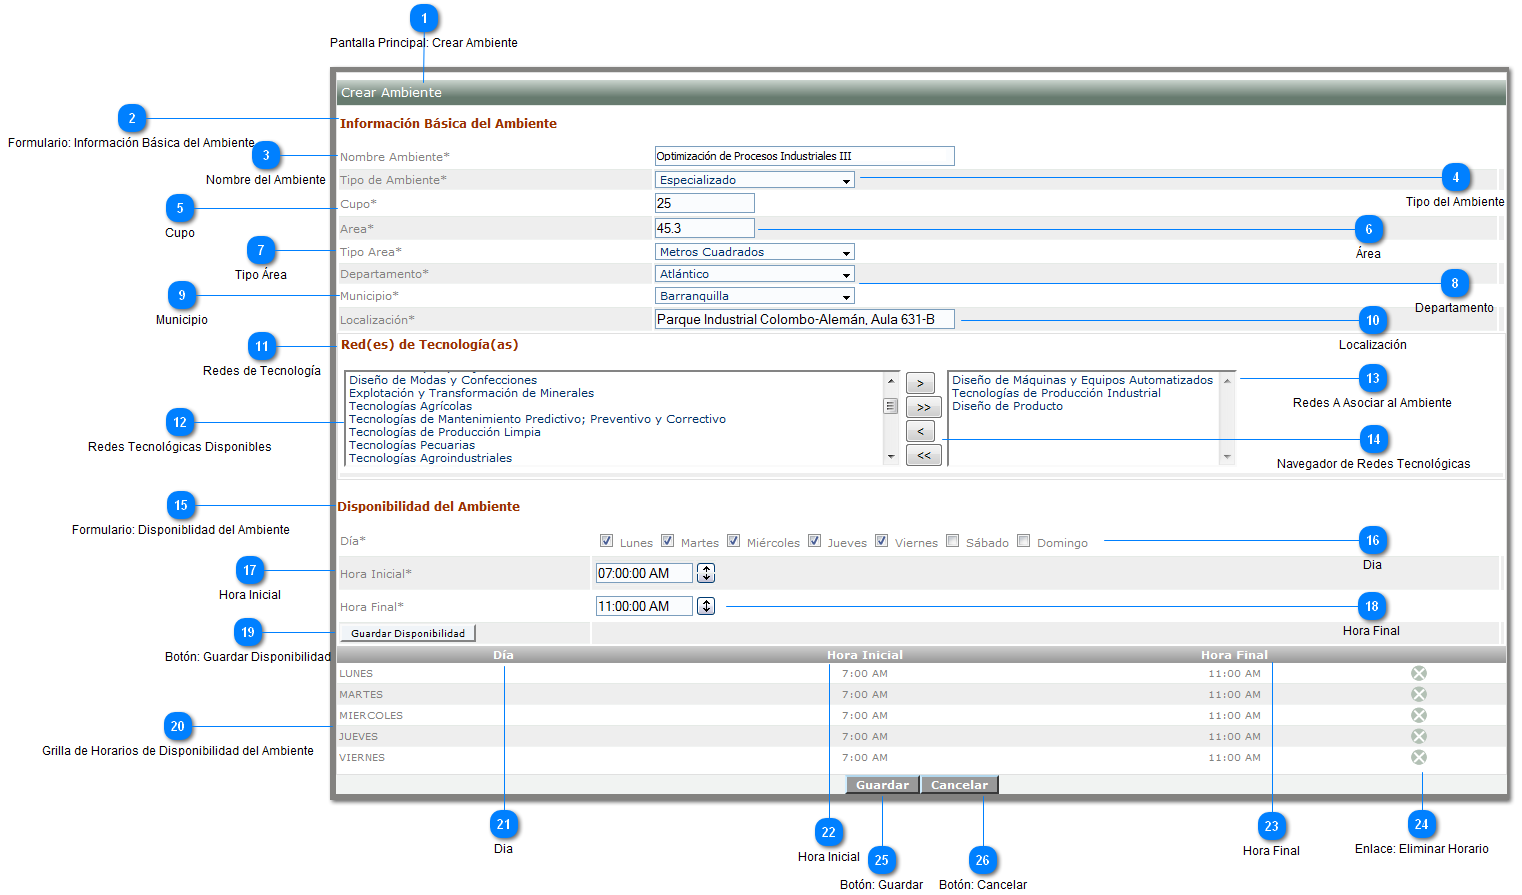Uncheck the Lunes checkbox

click(606, 541)
